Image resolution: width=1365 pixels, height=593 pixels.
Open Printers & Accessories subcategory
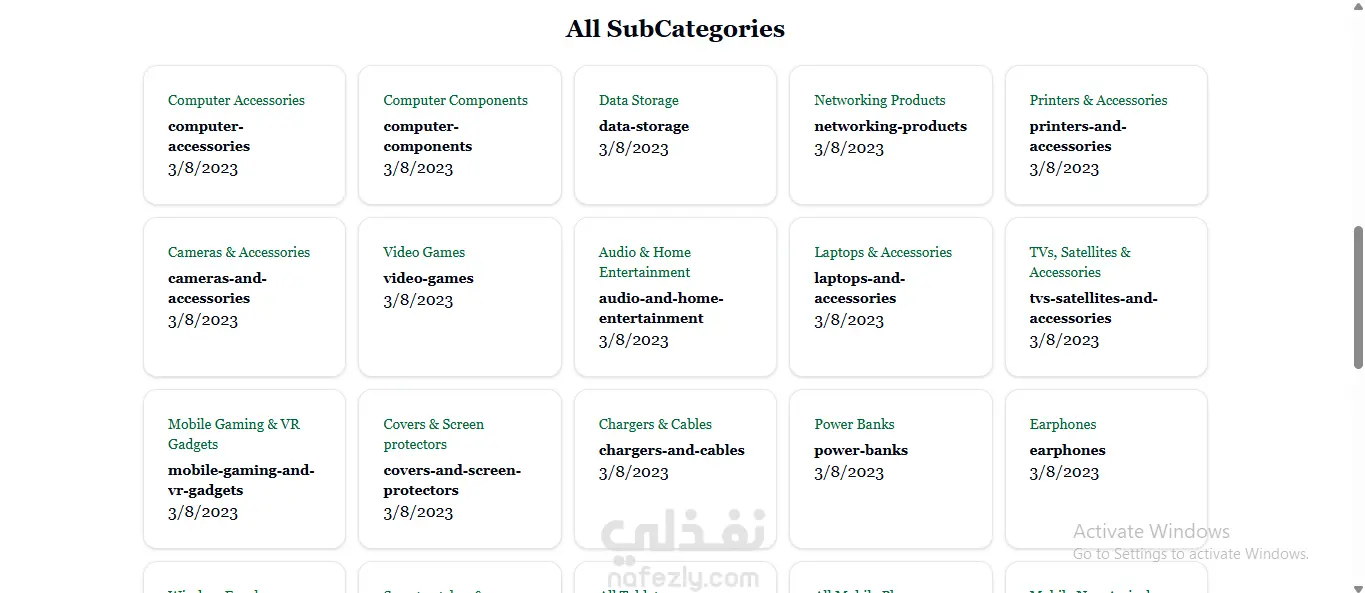point(1098,100)
